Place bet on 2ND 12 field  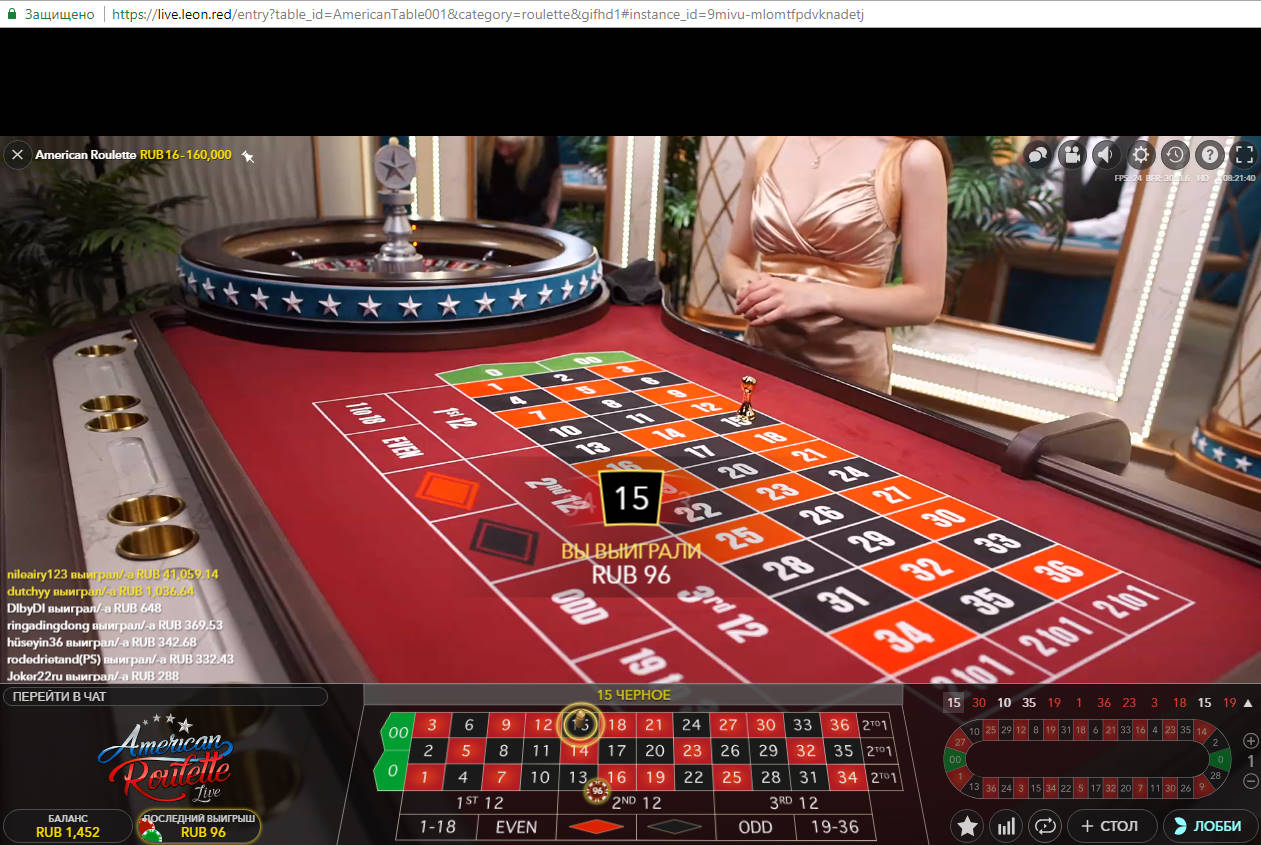coord(635,803)
